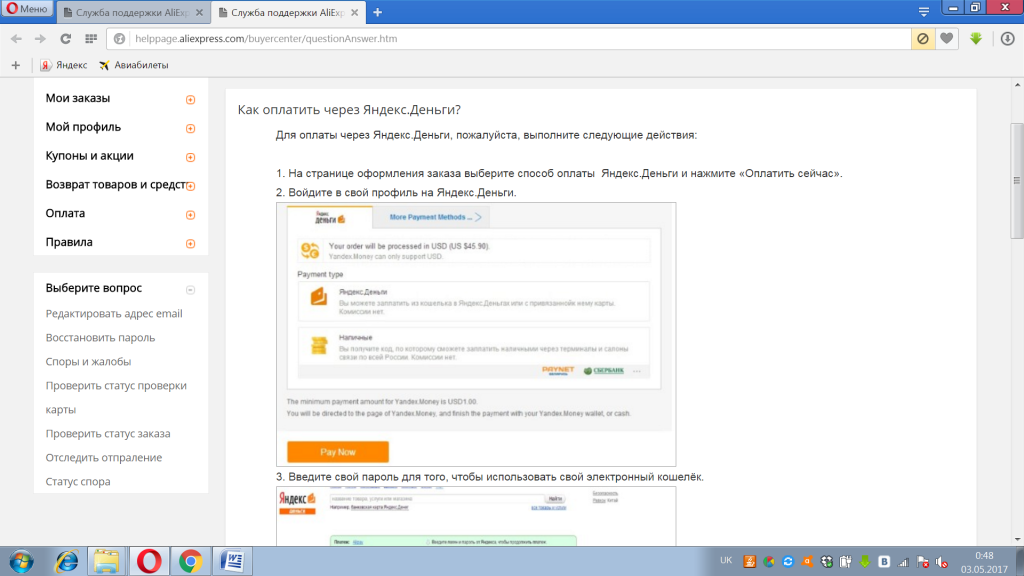Open the volume tray icon
Viewport: 1024px width, 576px height.
click(942, 562)
